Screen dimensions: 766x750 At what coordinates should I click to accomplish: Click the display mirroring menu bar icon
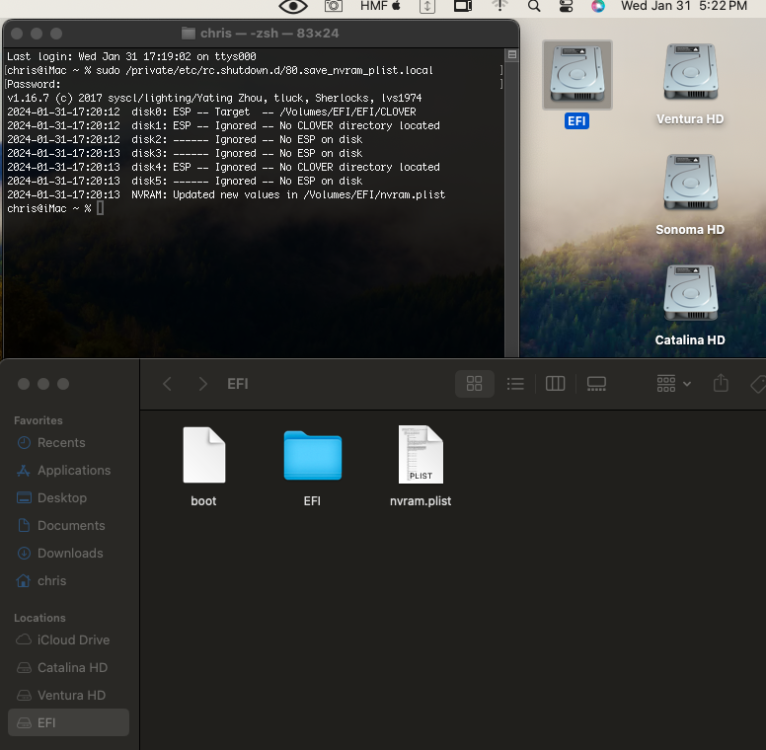pyautogui.click(x=463, y=6)
